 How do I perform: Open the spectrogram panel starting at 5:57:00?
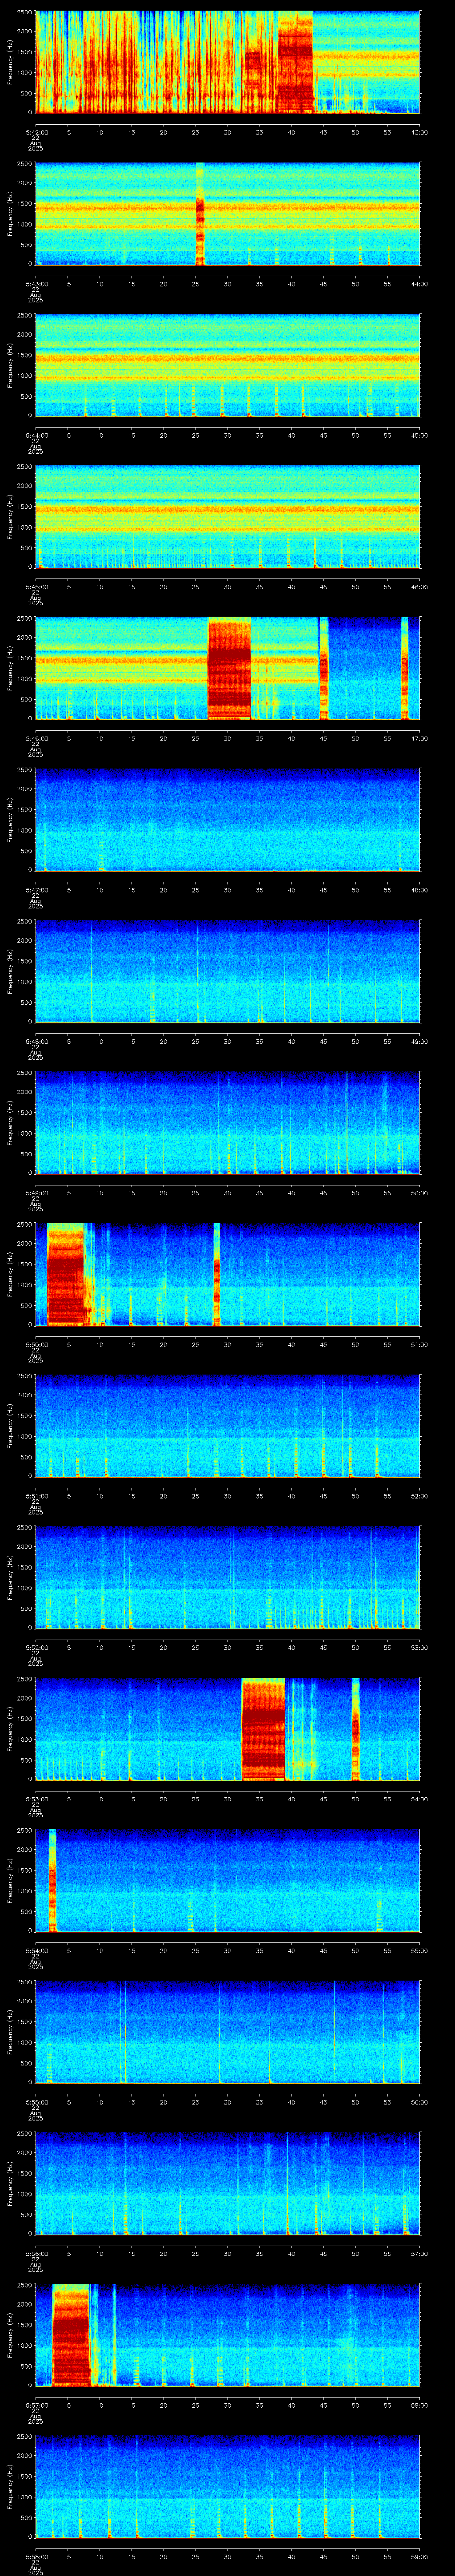click(x=227, y=2335)
